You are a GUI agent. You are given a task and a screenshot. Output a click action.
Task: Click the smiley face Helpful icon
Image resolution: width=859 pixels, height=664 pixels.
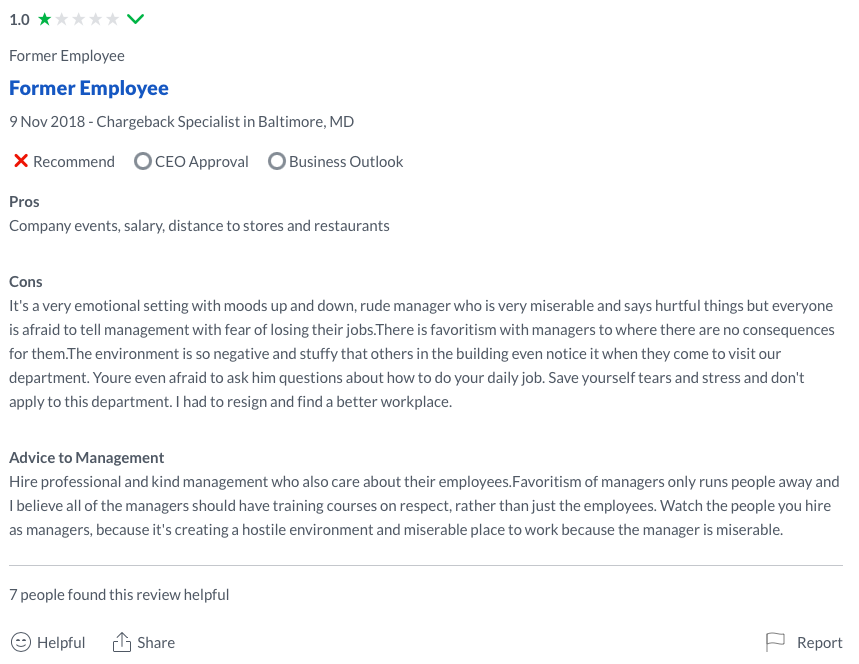(x=20, y=642)
